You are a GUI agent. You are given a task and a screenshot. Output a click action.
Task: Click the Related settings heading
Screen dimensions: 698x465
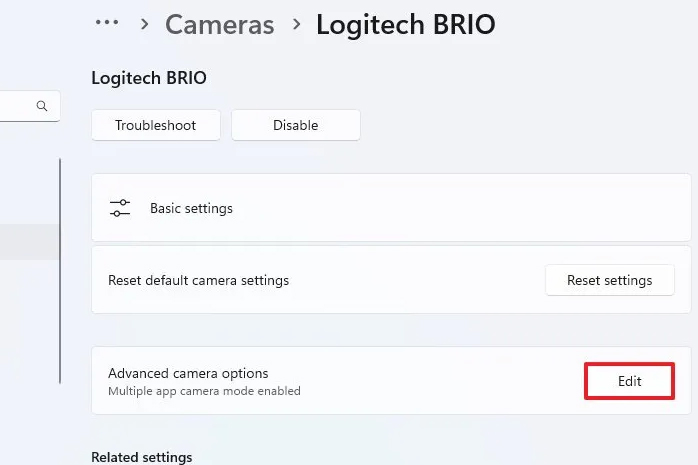[x=141, y=457]
